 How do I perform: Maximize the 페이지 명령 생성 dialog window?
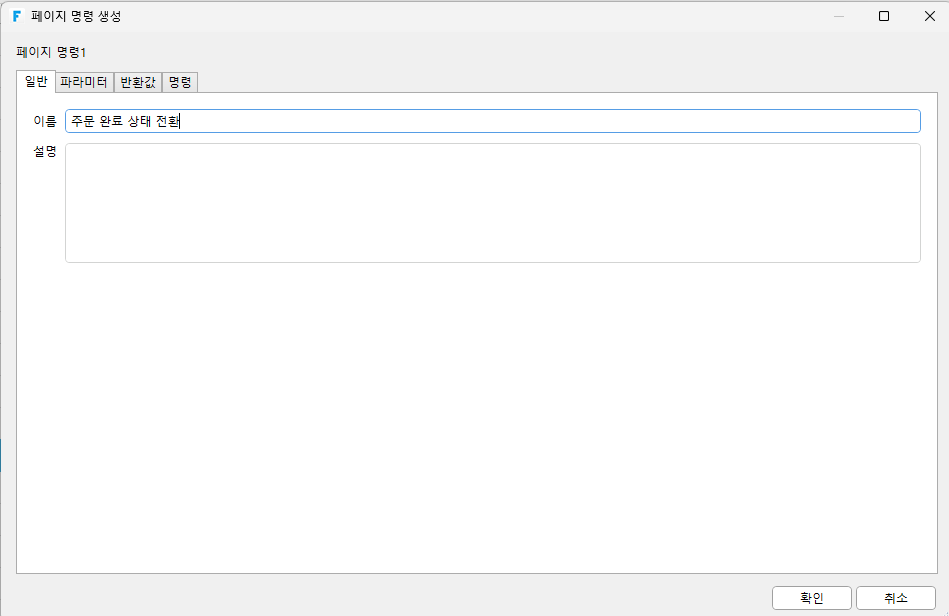[884, 16]
